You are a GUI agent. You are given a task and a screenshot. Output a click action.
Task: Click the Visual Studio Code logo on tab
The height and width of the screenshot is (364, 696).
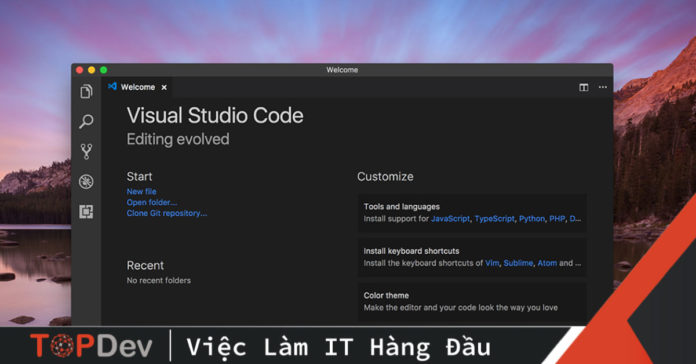pyautogui.click(x=112, y=86)
